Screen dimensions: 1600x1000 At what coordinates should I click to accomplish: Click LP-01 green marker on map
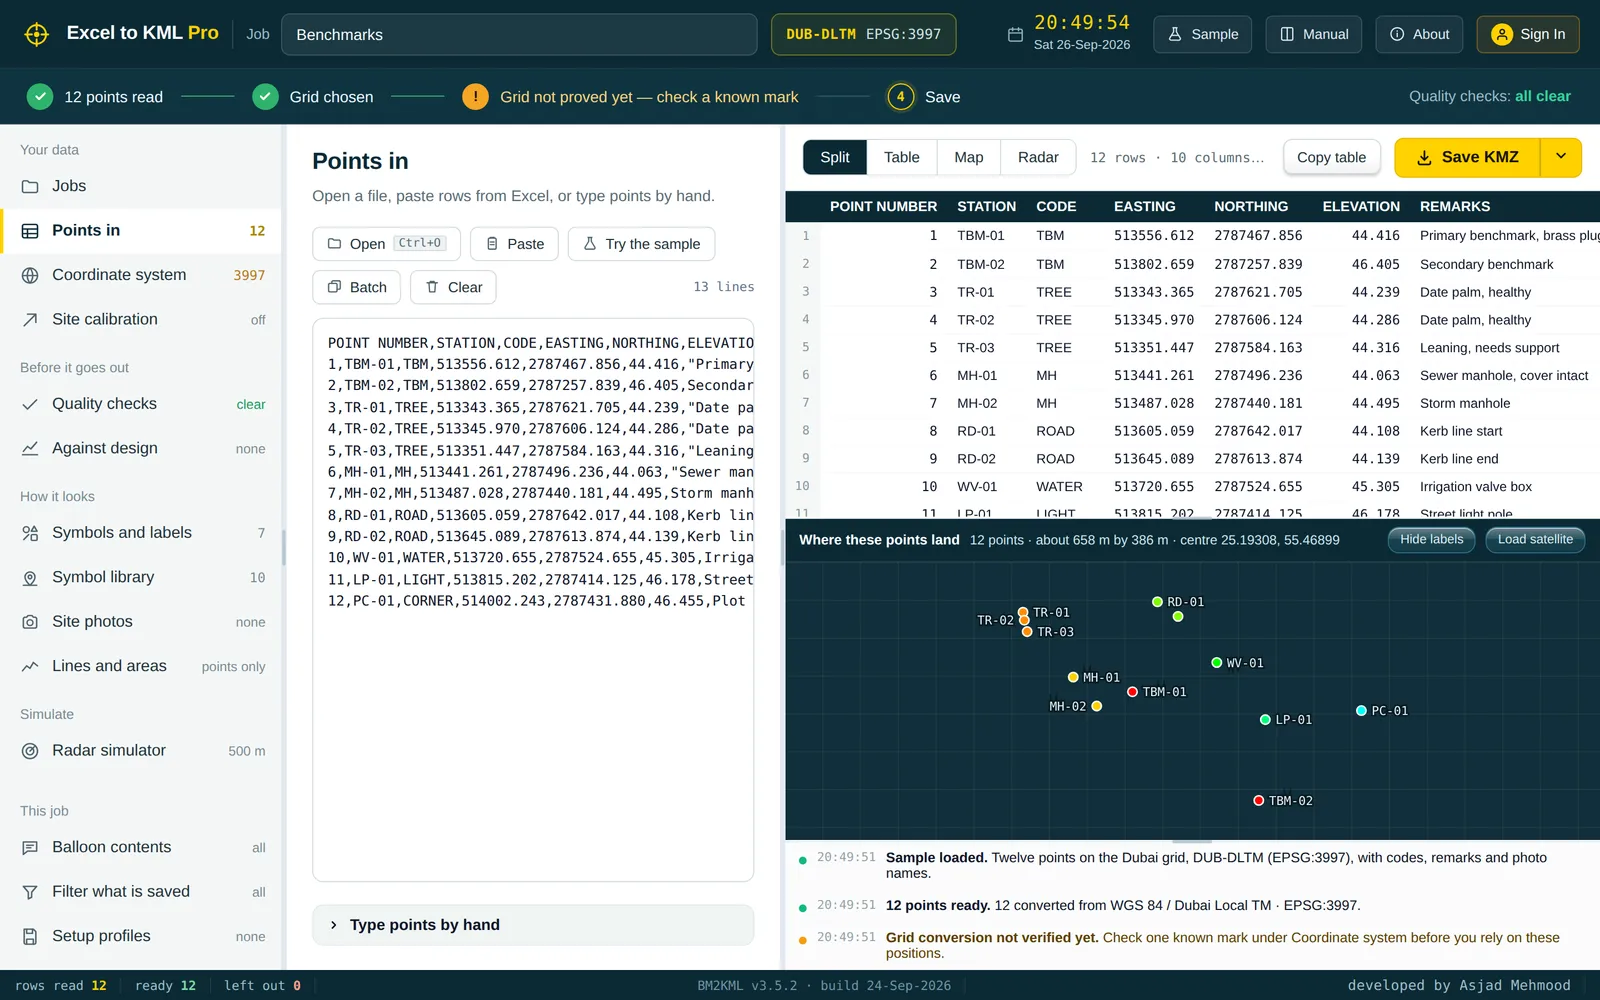(x=1265, y=720)
